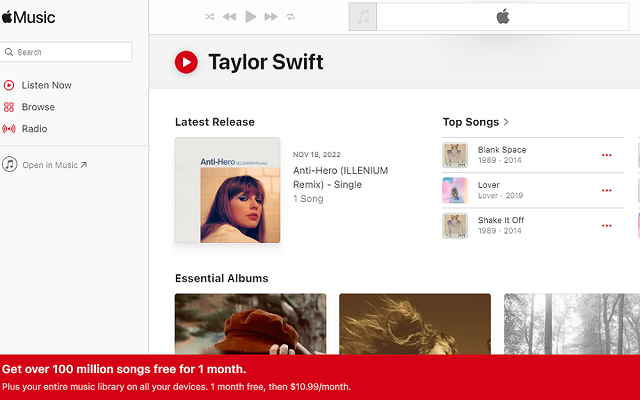Click the 1 Song label
Viewport: 640px width, 400px height.
coord(308,199)
